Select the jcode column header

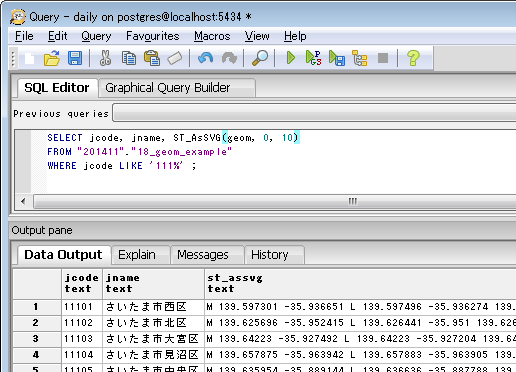pos(82,283)
